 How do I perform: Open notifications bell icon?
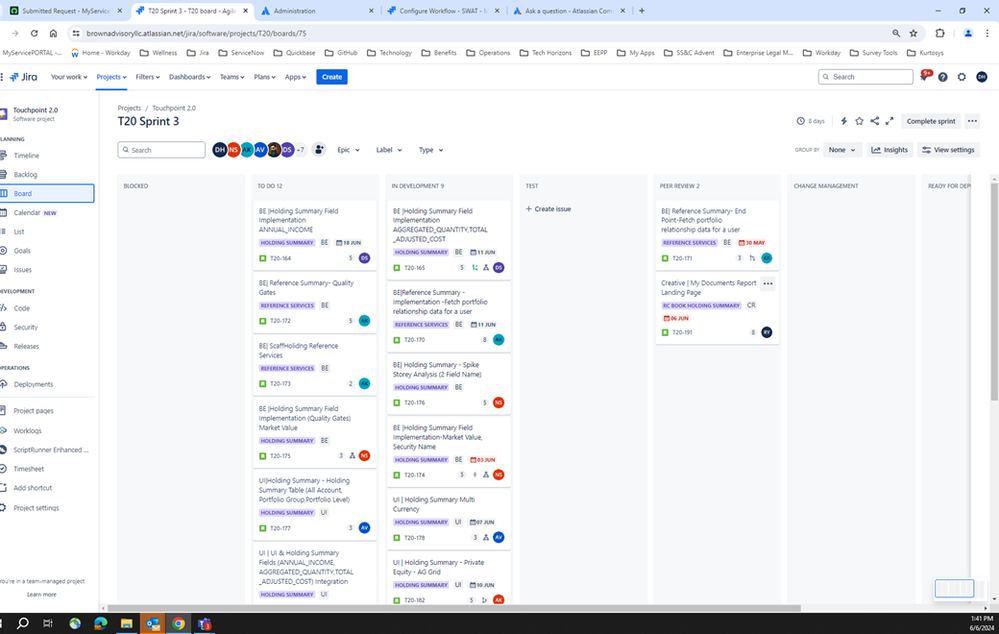coord(924,77)
